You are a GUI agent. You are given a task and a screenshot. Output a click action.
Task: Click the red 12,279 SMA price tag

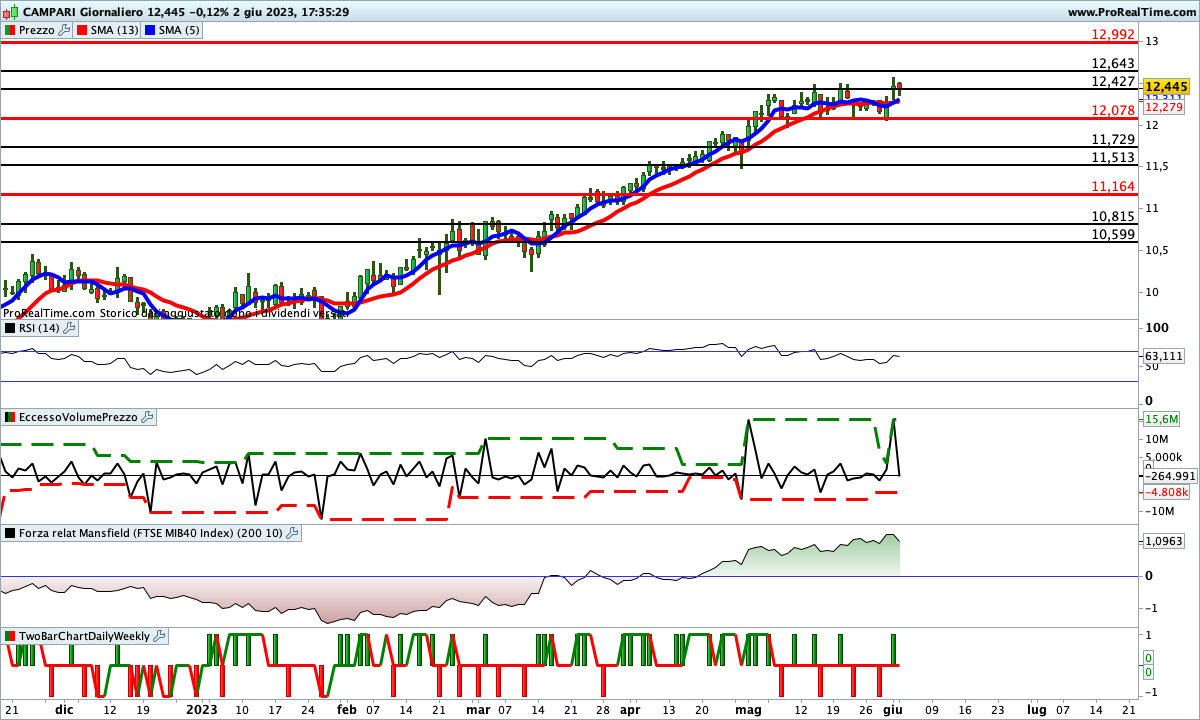[1164, 107]
